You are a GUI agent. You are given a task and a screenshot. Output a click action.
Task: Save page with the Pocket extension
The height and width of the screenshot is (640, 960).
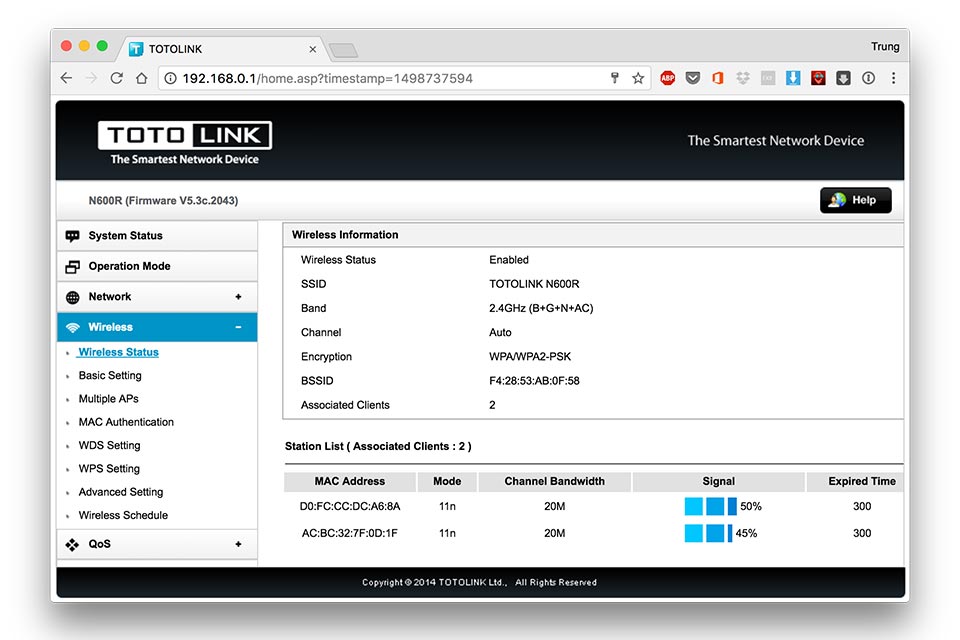(x=692, y=78)
